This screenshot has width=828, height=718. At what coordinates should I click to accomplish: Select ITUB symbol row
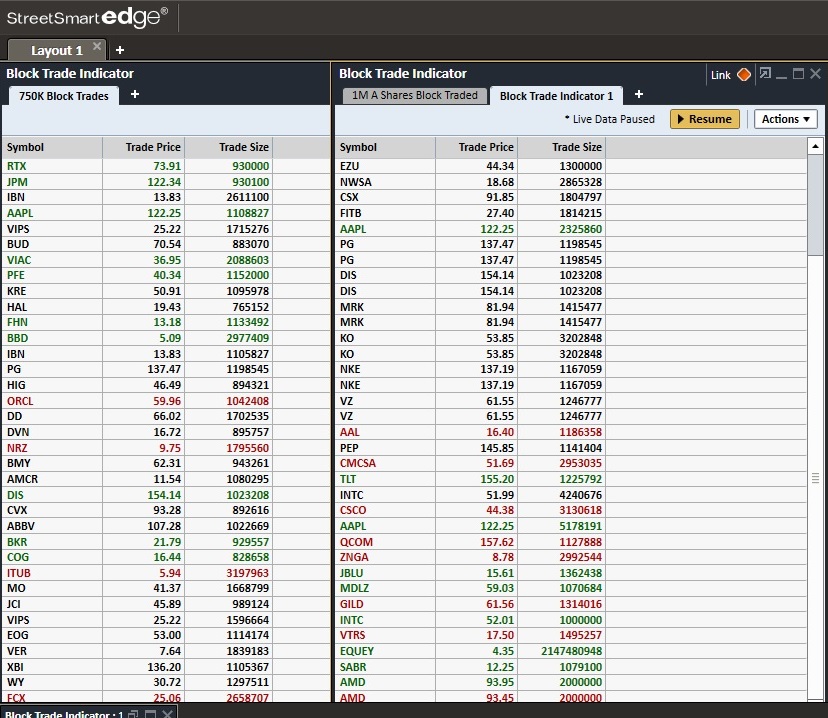tap(18, 573)
